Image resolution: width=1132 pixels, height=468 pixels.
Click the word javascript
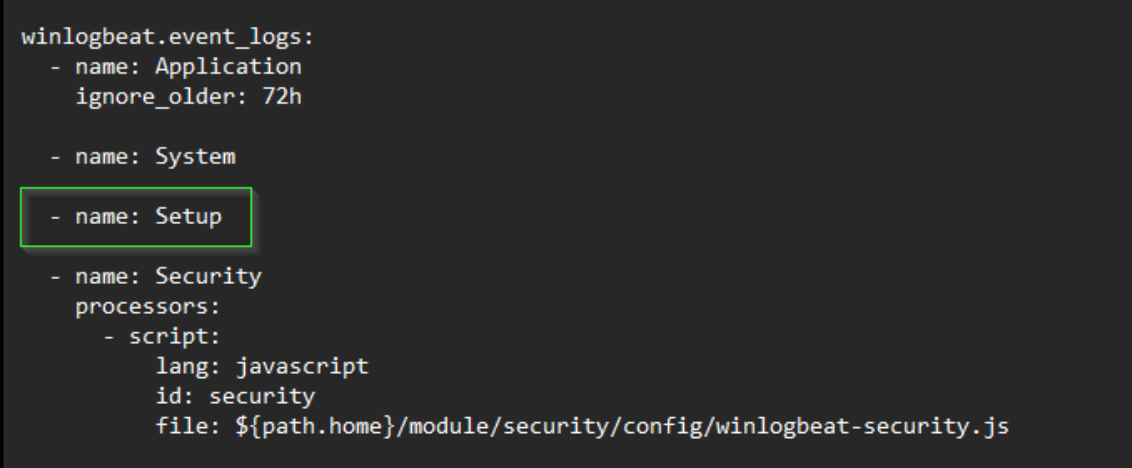pos(302,367)
